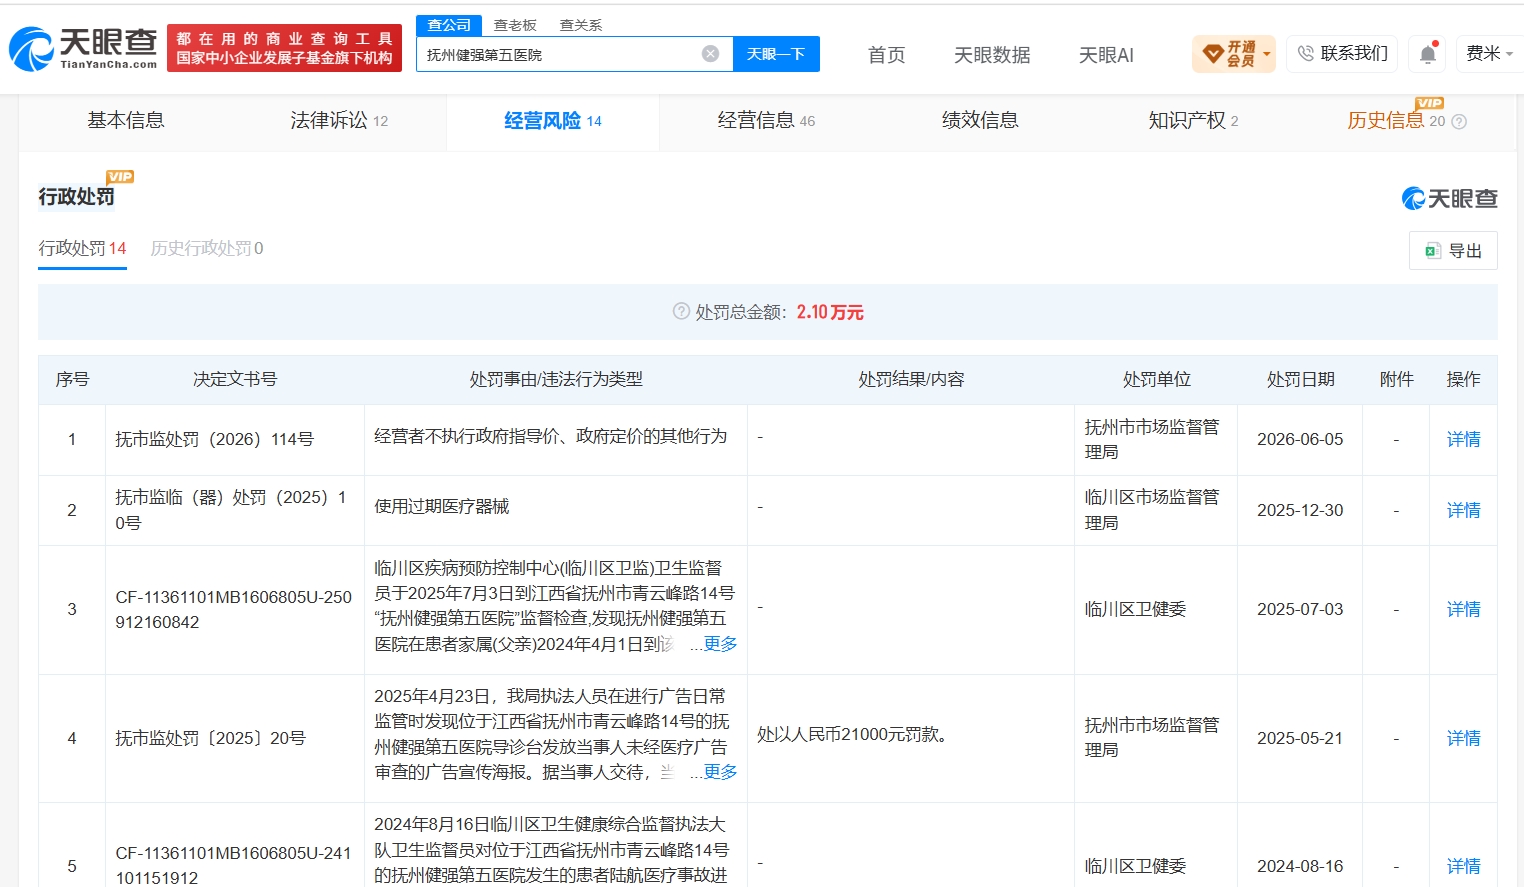Click document number 抚市监处罚（2026）114号
The image size is (1524, 887).
215,440
